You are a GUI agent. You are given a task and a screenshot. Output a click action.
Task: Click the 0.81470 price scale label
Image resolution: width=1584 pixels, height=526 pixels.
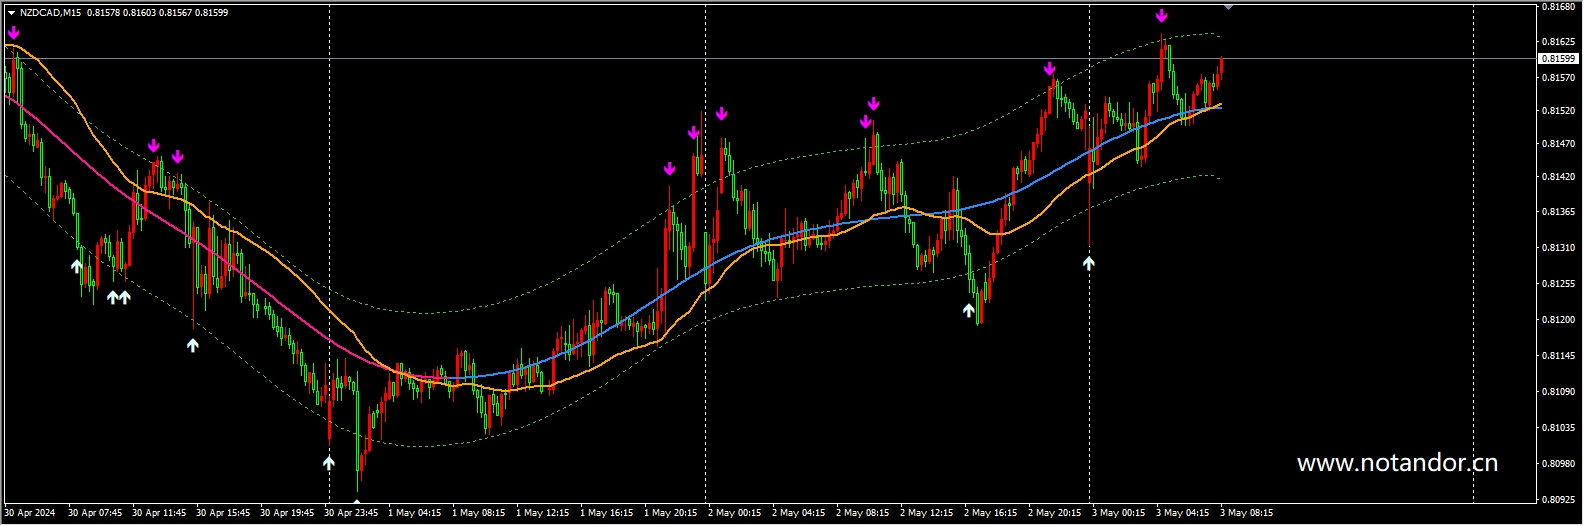tap(1559, 144)
